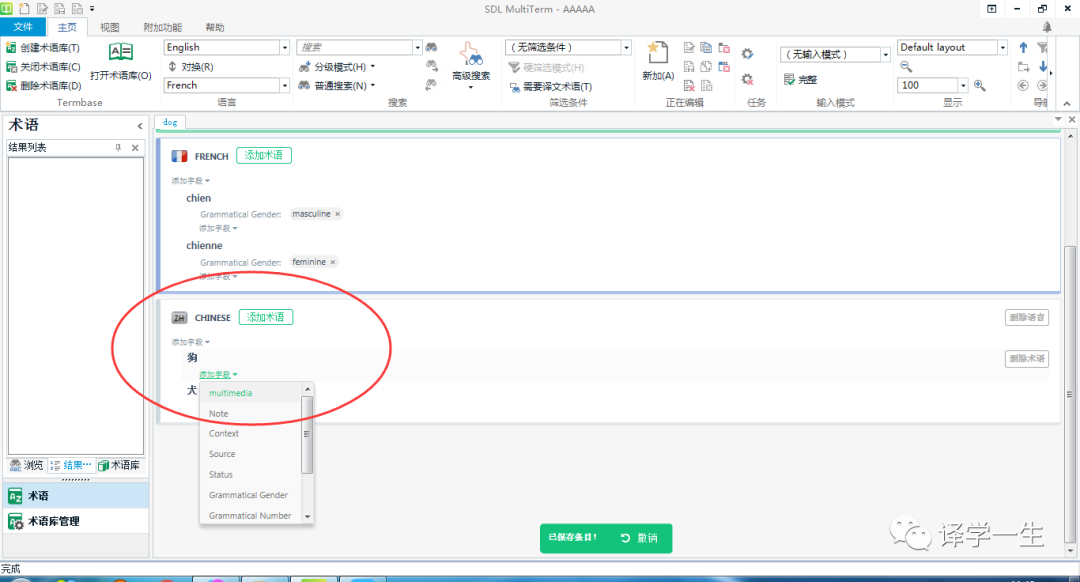Click the zoom in magnifier icon beside 100

click(x=979, y=85)
